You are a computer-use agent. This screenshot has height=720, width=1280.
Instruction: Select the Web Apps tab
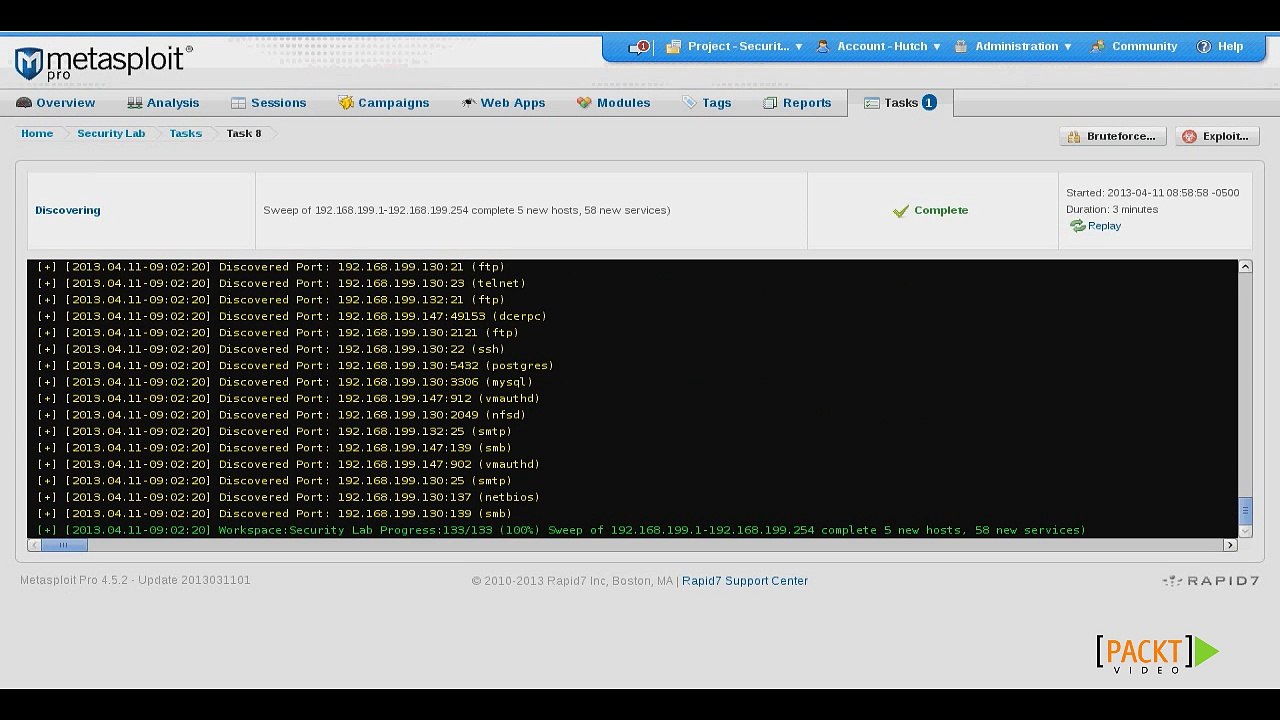tap(503, 103)
